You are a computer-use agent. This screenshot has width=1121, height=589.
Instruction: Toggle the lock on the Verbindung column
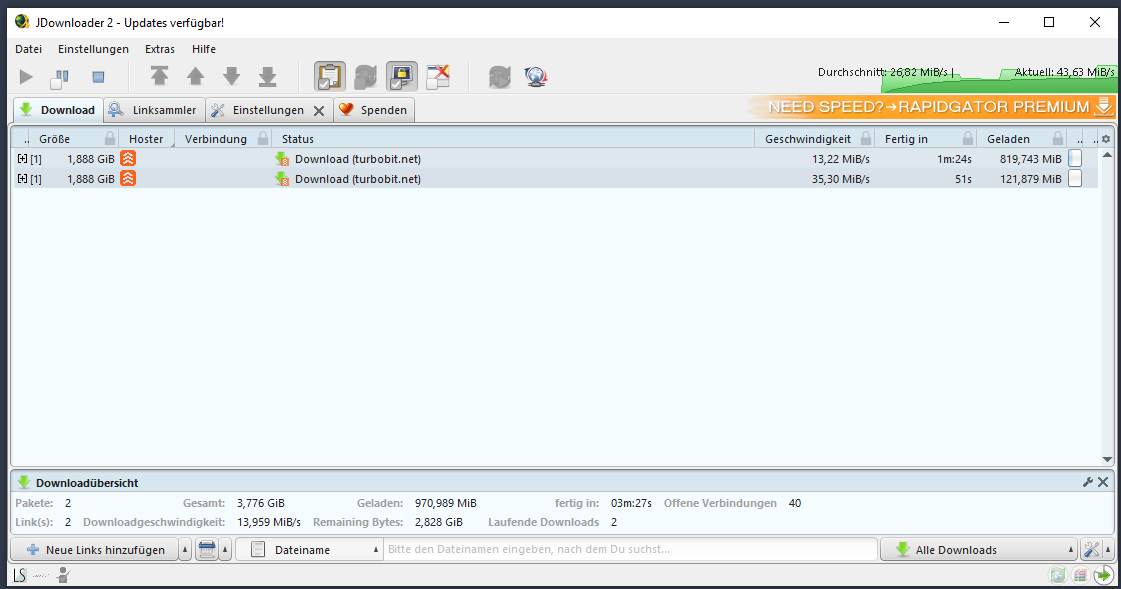coord(263,139)
